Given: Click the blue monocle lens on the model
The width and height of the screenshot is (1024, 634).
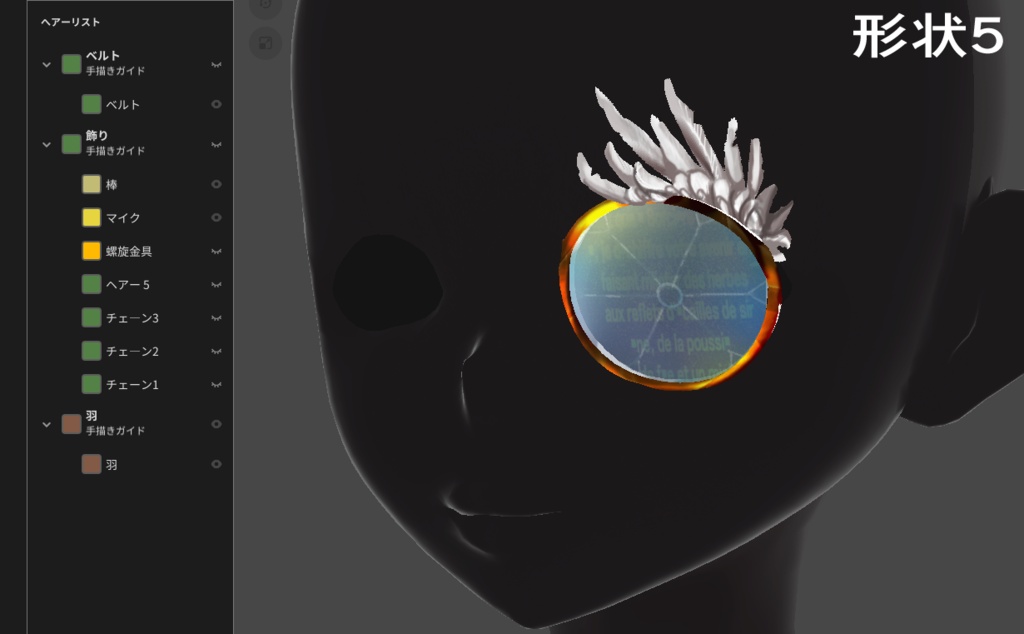Looking at the screenshot, I should pyautogui.click(x=667, y=294).
